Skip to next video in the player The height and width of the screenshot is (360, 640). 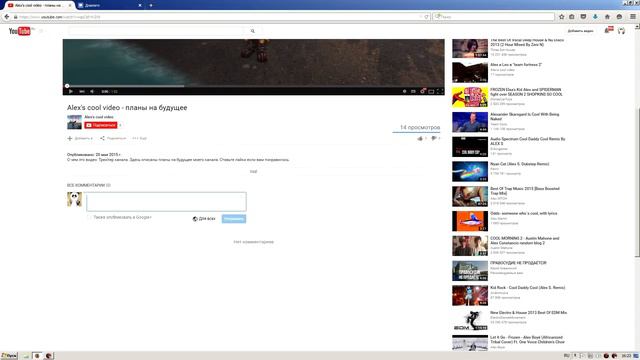[82, 91]
